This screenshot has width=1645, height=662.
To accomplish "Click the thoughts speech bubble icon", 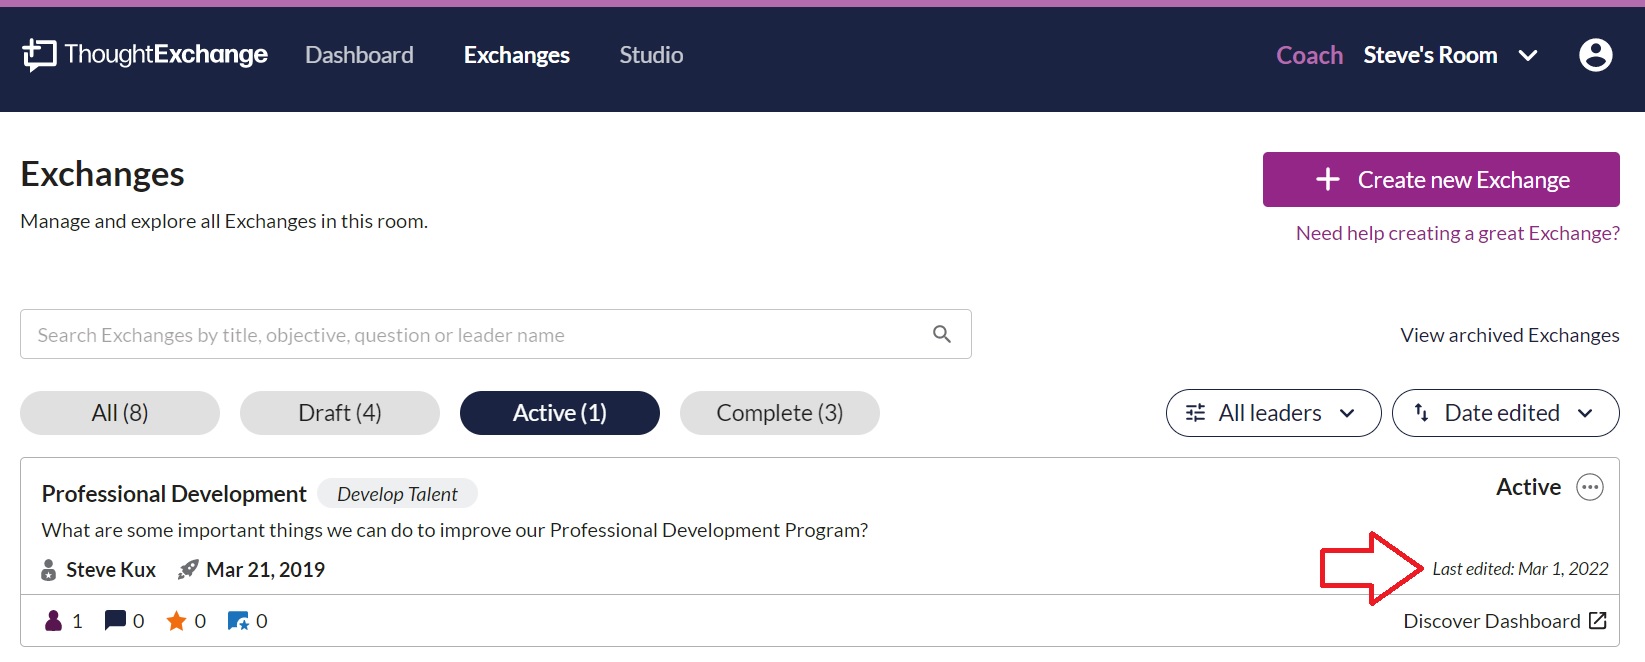I will pos(115,621).
